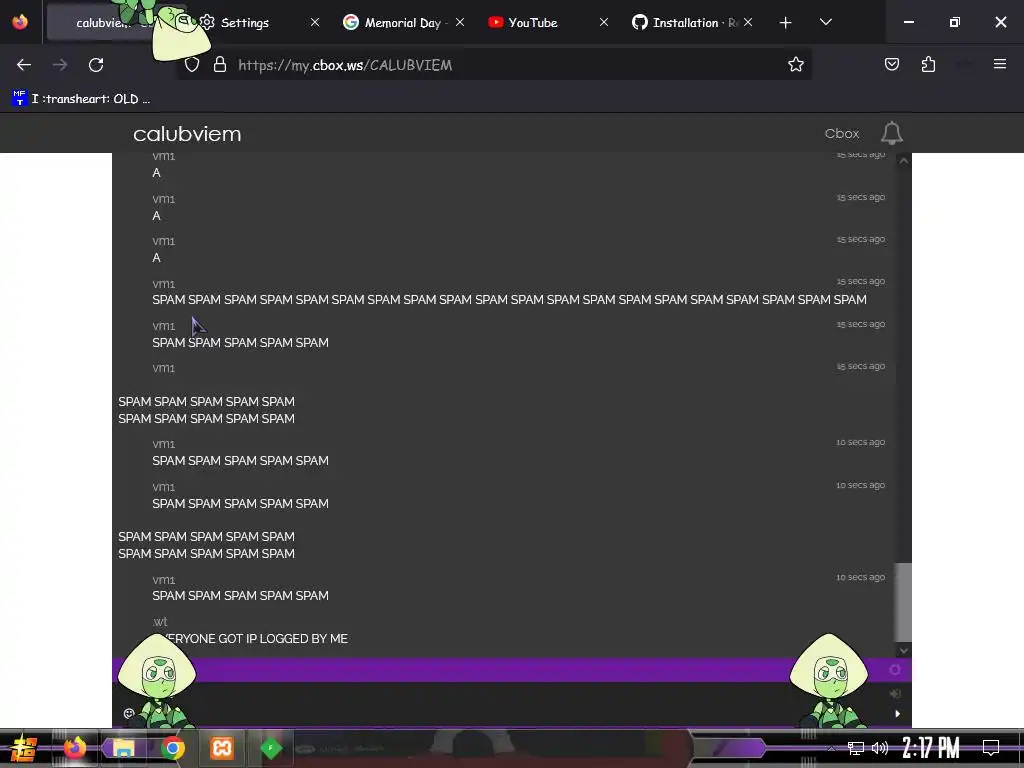
Task: Open the Firefox extensions puzzle icon
Action: (928, 65)
